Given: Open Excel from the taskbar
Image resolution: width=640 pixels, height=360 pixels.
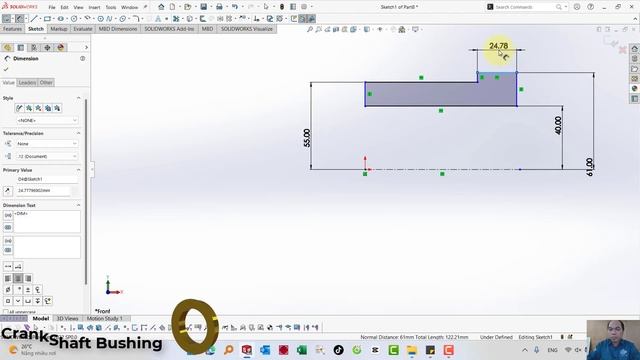Looking at the screenshot, I should pos(302,350).
